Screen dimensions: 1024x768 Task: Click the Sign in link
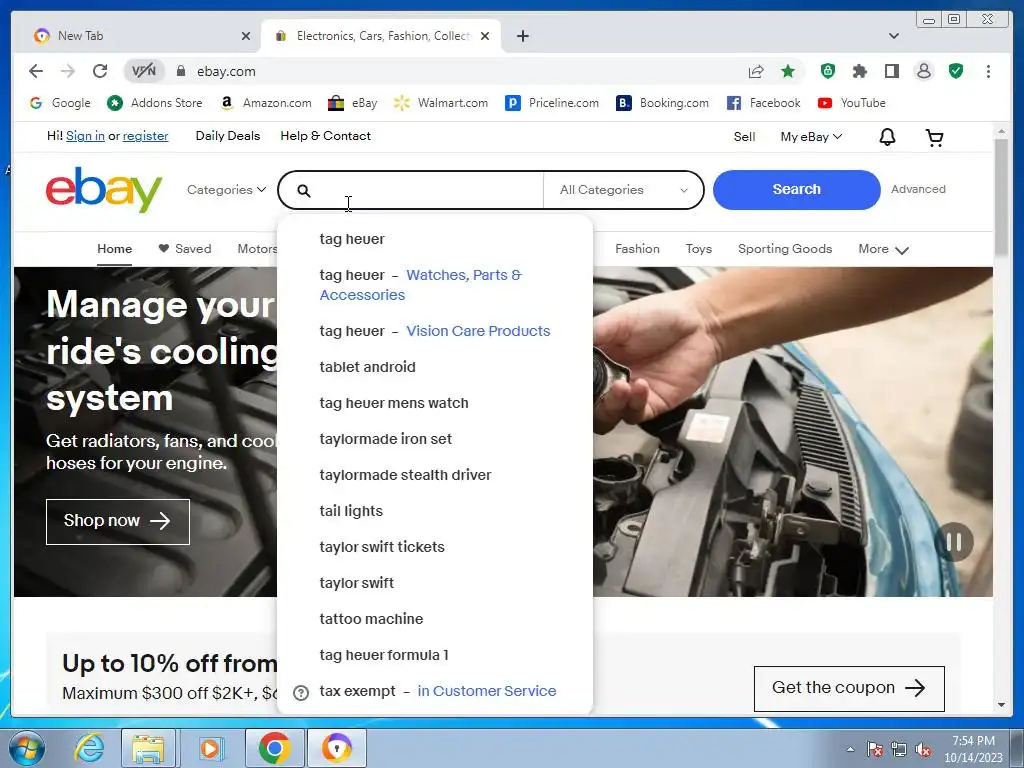[x=85, y=136]
